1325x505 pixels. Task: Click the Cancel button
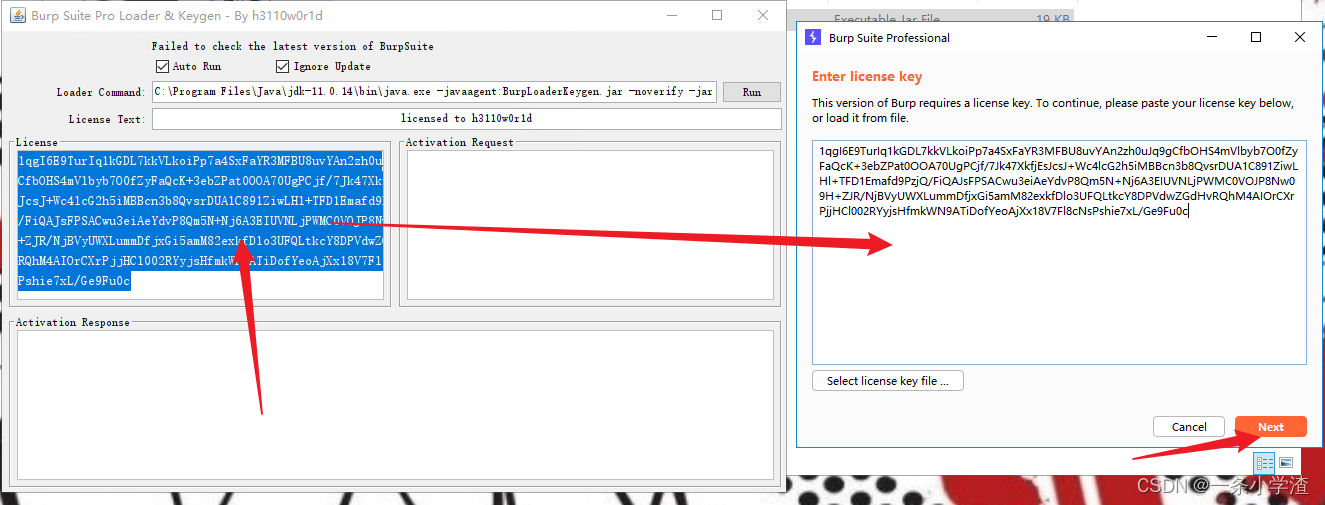(x=1189, y=427)
